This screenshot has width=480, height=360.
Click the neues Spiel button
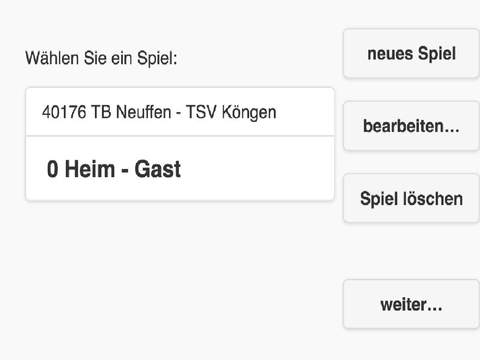pyautogui.click(x=411, y=54)
